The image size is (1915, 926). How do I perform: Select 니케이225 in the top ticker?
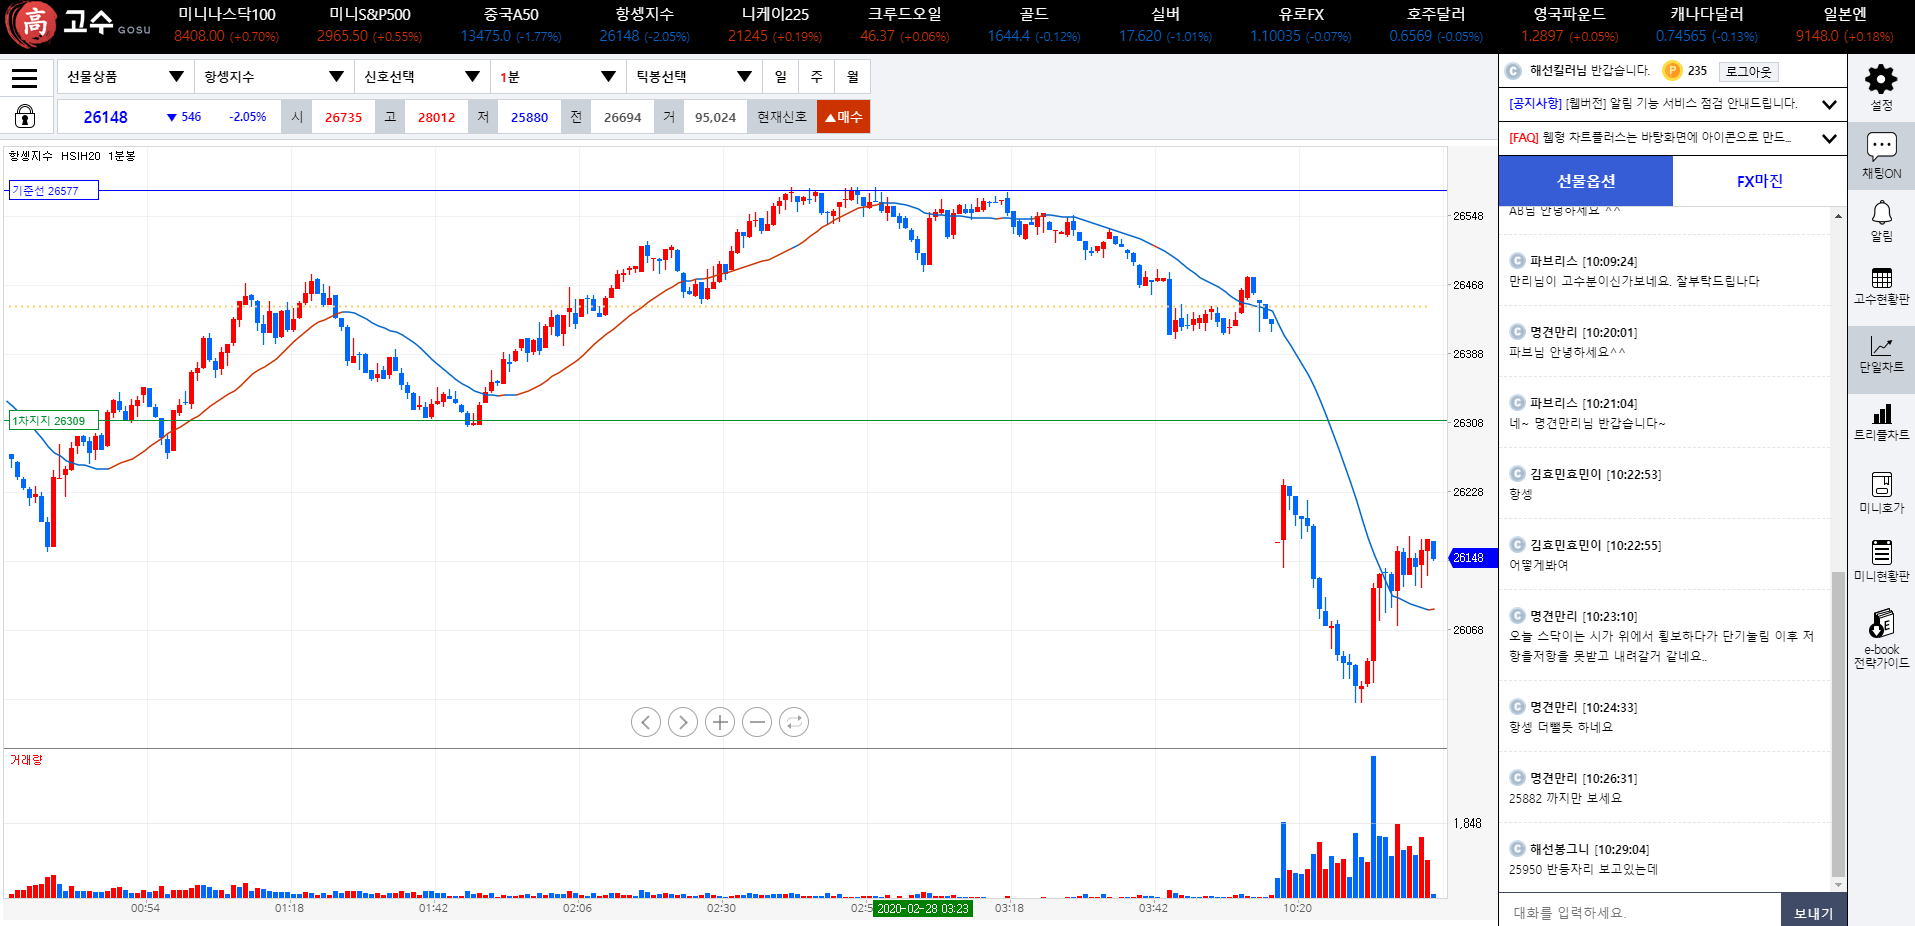(x=775, y=24)
